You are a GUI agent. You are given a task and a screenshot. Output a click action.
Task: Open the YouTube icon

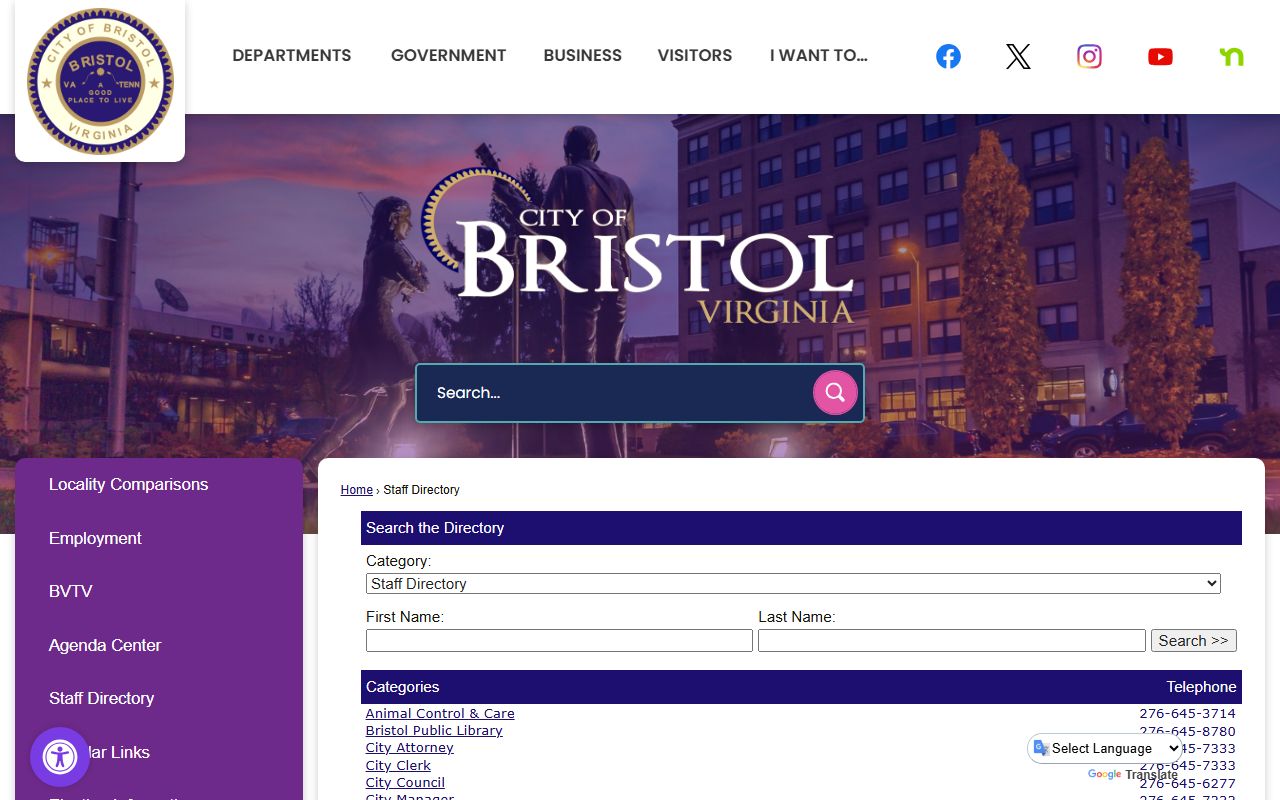coord(1160,57)
